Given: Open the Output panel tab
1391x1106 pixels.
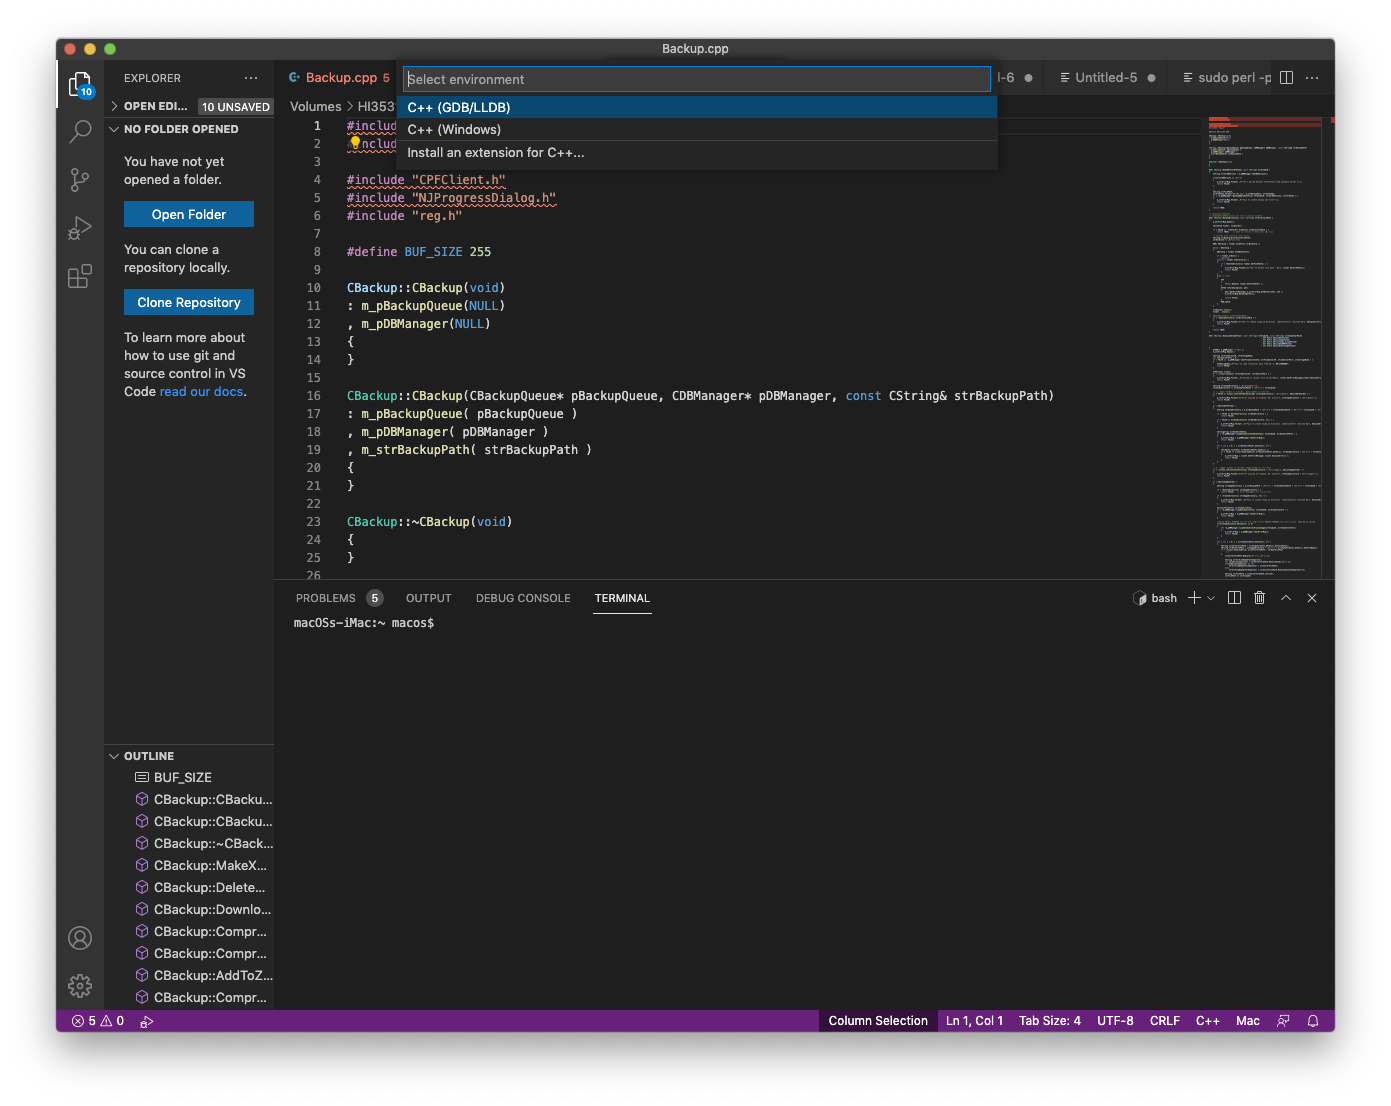Looking at the screenshot, I should pos(428,598).
